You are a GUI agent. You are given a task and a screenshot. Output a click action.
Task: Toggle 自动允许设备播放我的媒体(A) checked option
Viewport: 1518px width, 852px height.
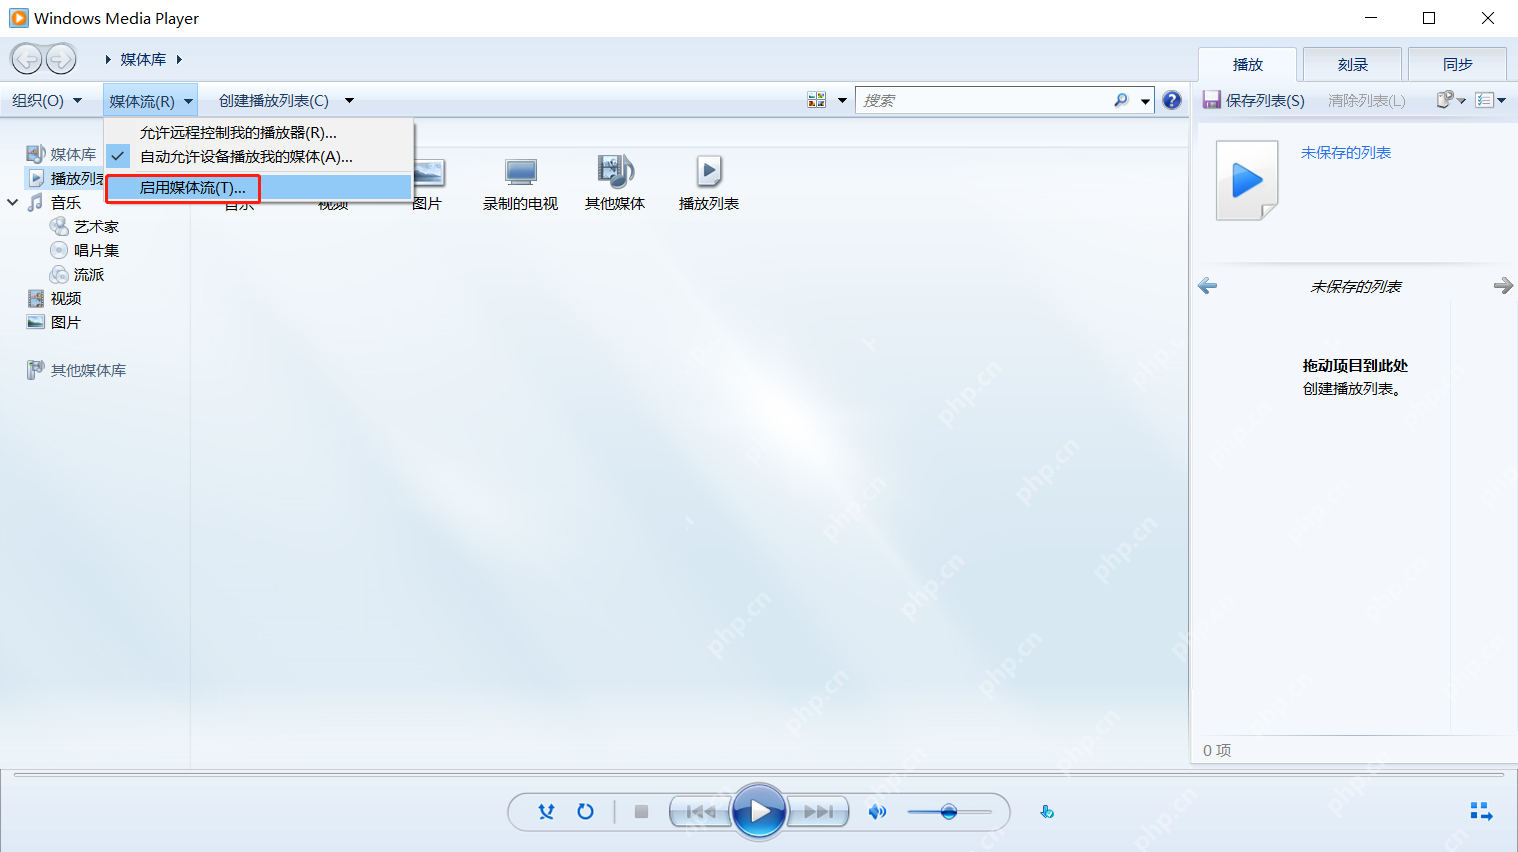[259, 157]
